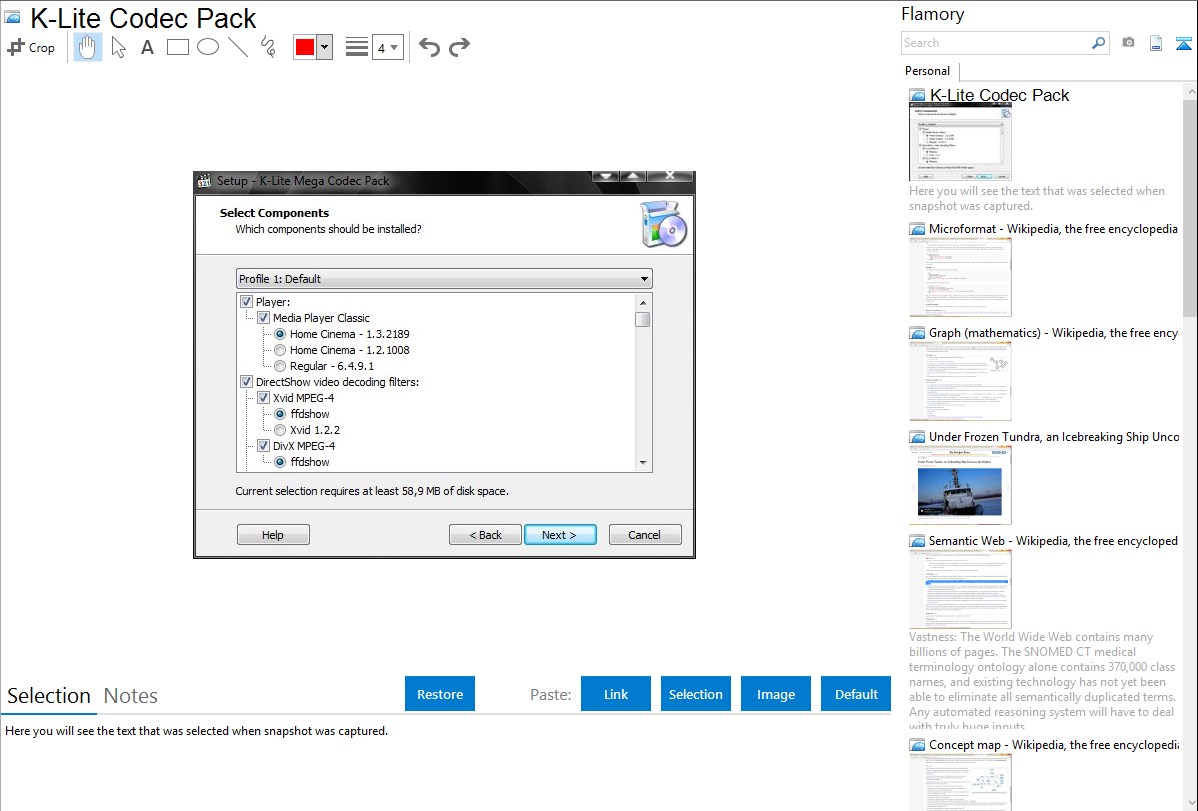
Task: Undo the last annotation
Action: [429, 47]
